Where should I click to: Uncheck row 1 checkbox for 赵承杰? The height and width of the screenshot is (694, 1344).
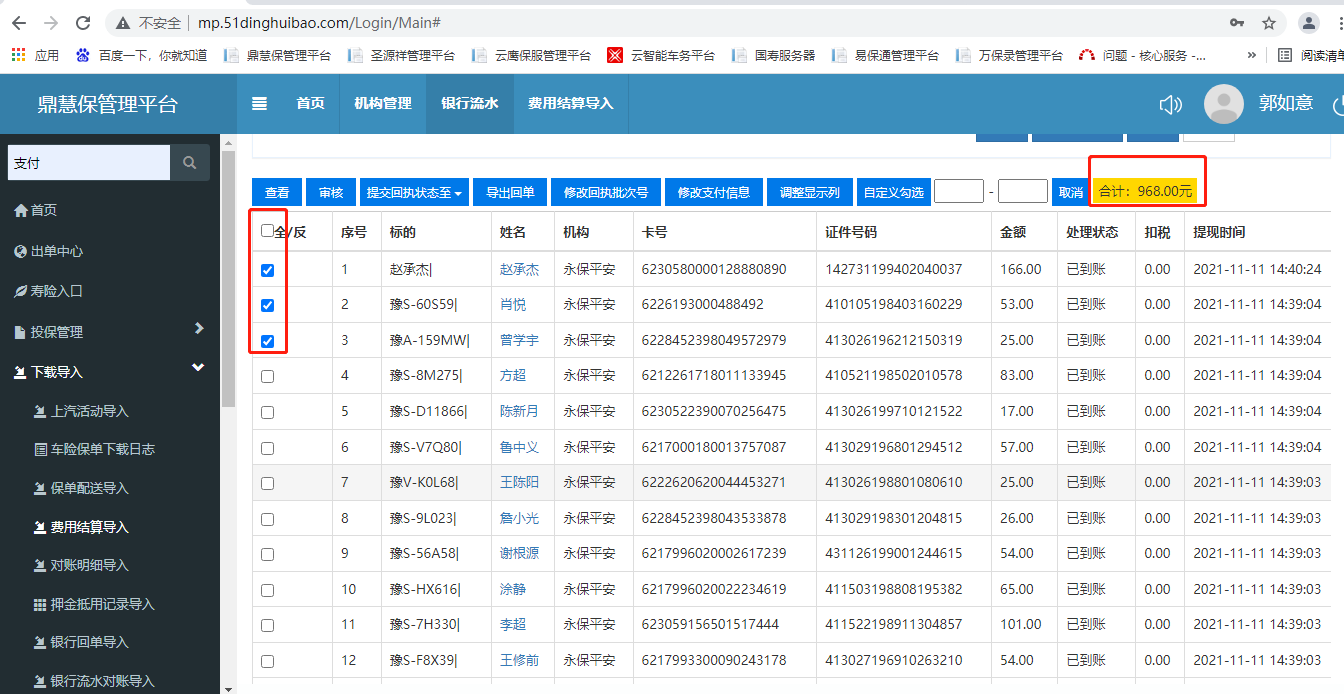[x=267, y=270]
